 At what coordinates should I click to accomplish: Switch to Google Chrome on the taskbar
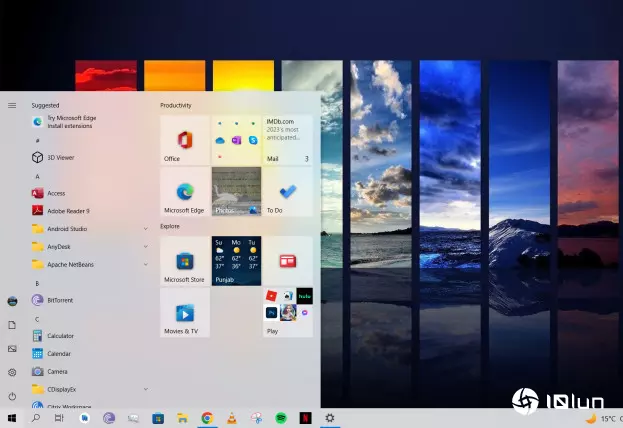click(207, 418)
